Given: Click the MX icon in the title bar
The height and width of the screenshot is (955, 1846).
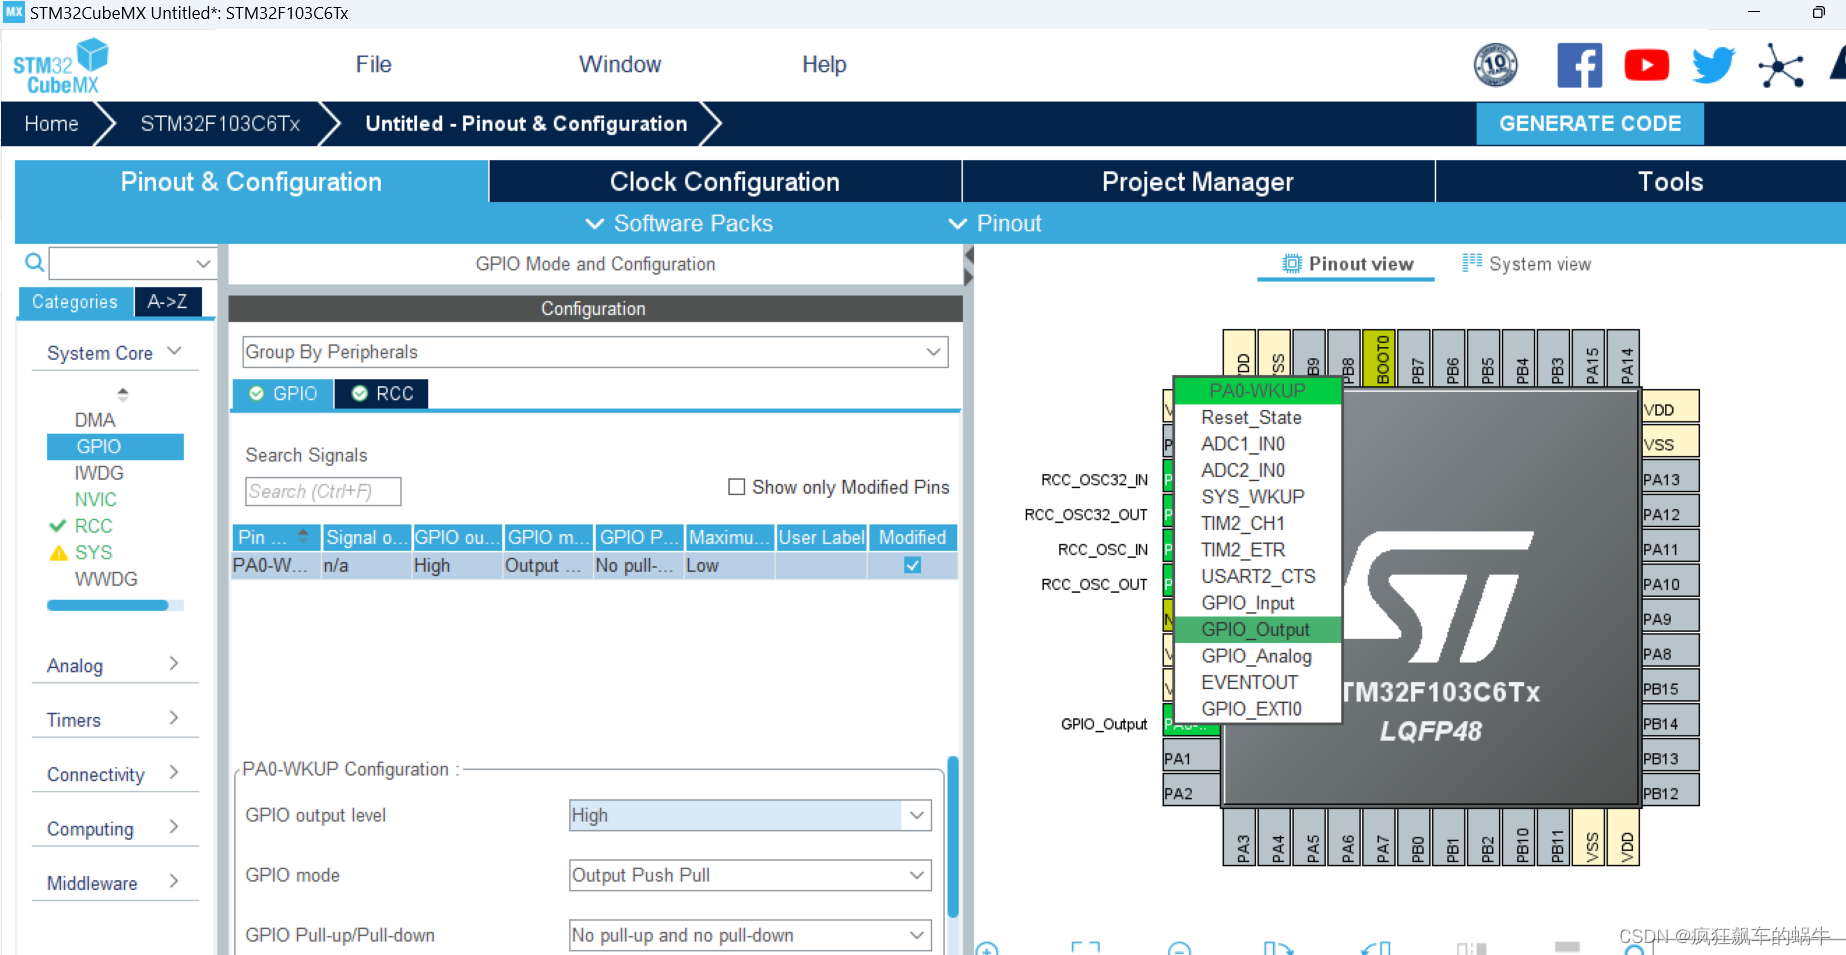Looking at the screenshot, I should coord(14,13).
